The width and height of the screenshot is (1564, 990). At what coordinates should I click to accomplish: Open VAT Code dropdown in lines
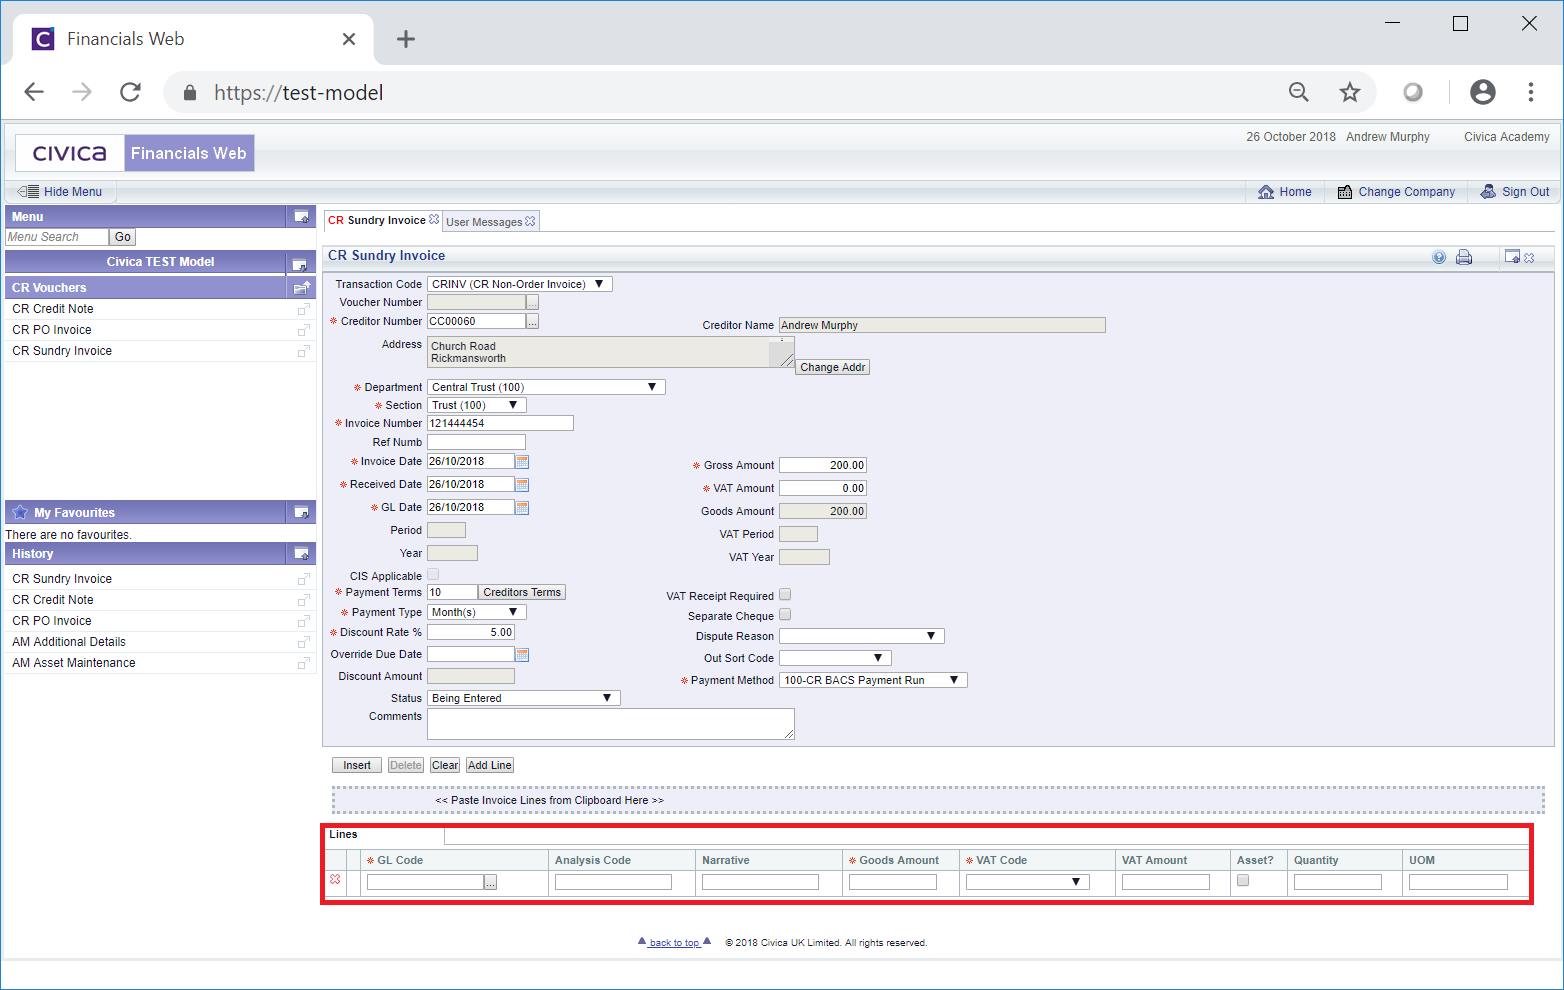point(1027,882)
